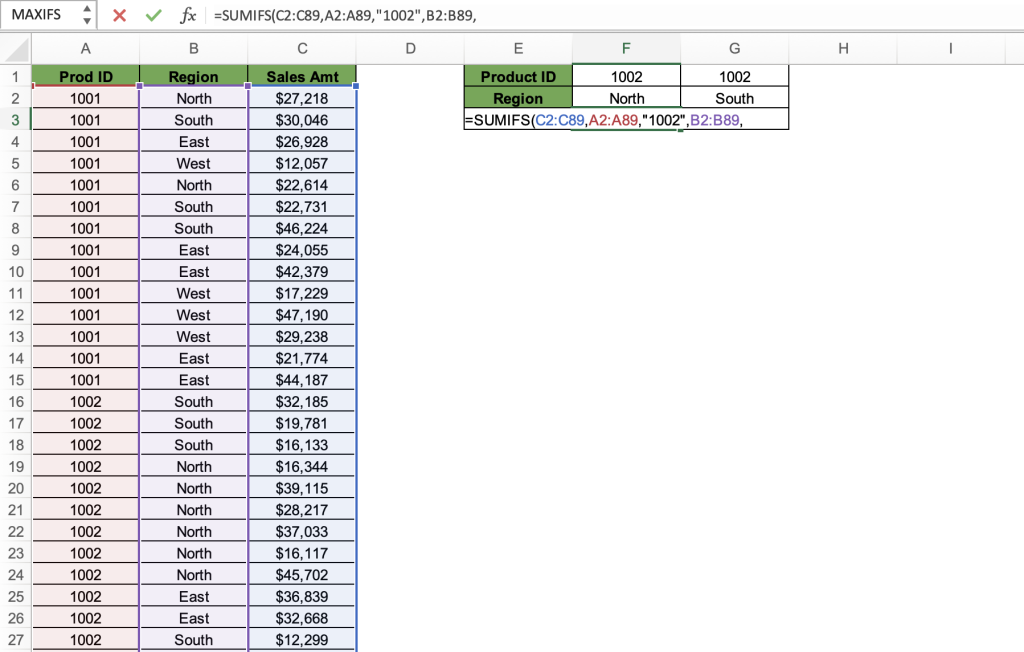Open Insert Function via the fx icon

tap(188, 15)
